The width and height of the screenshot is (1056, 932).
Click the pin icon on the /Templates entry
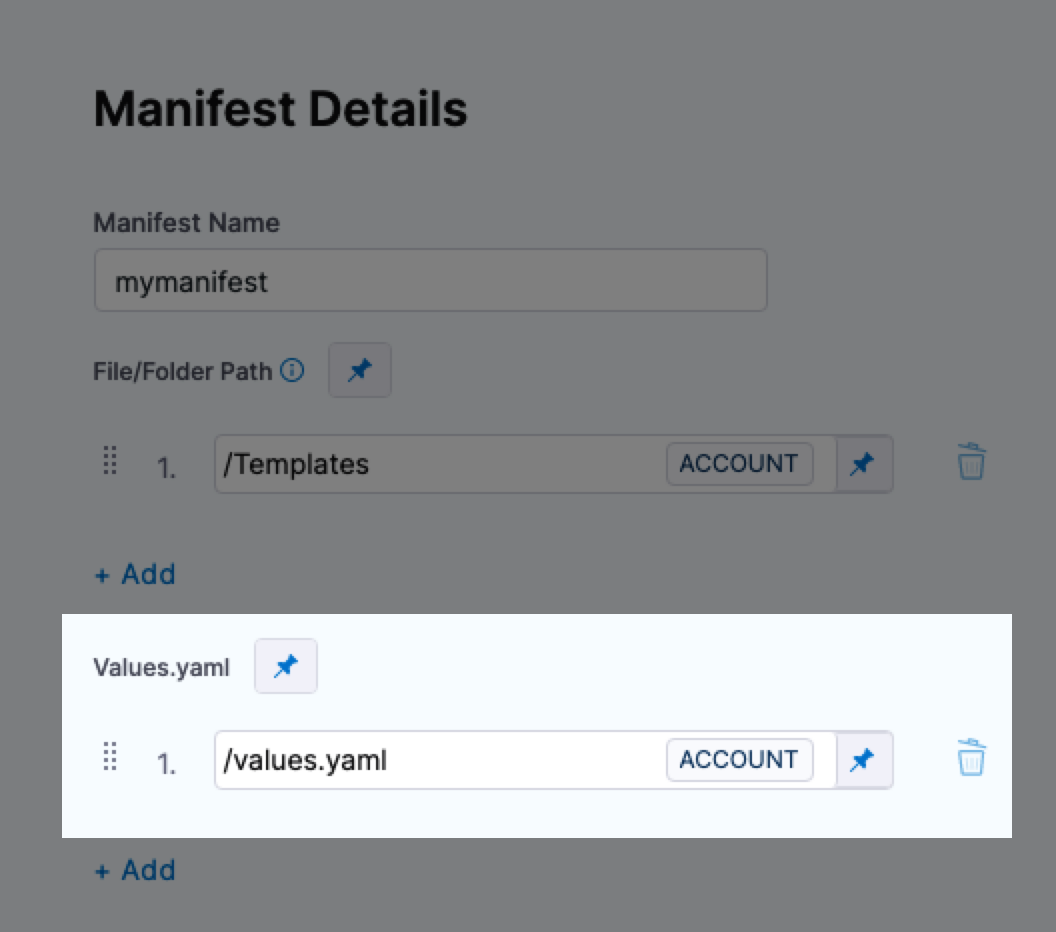tap(863, 464)
